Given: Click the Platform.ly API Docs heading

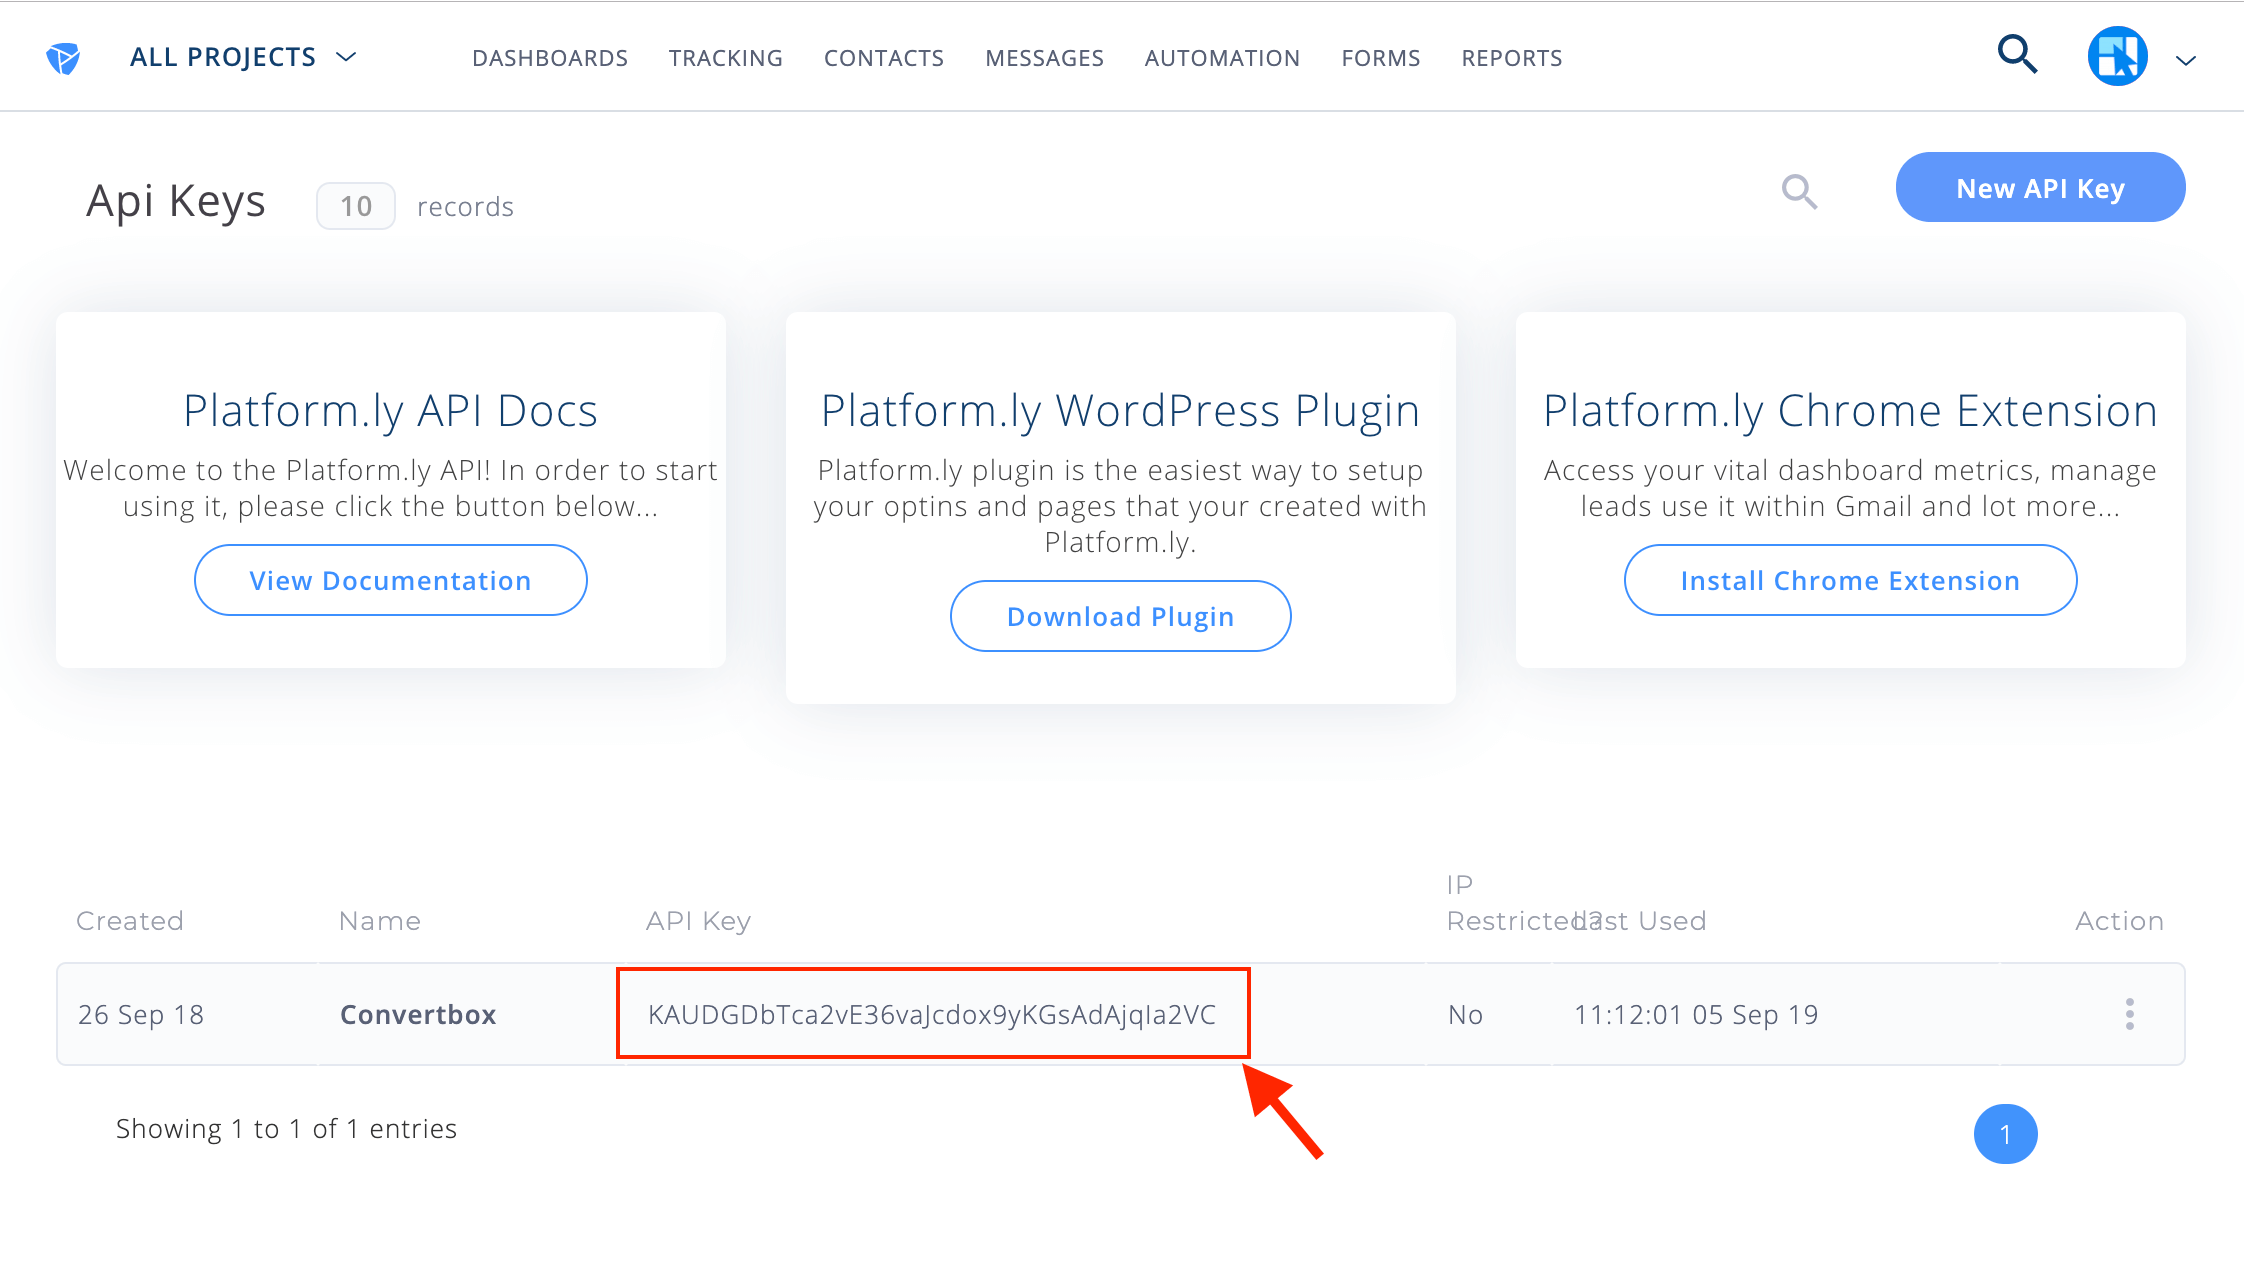Looking at the screenshot, I should [390, 411].
